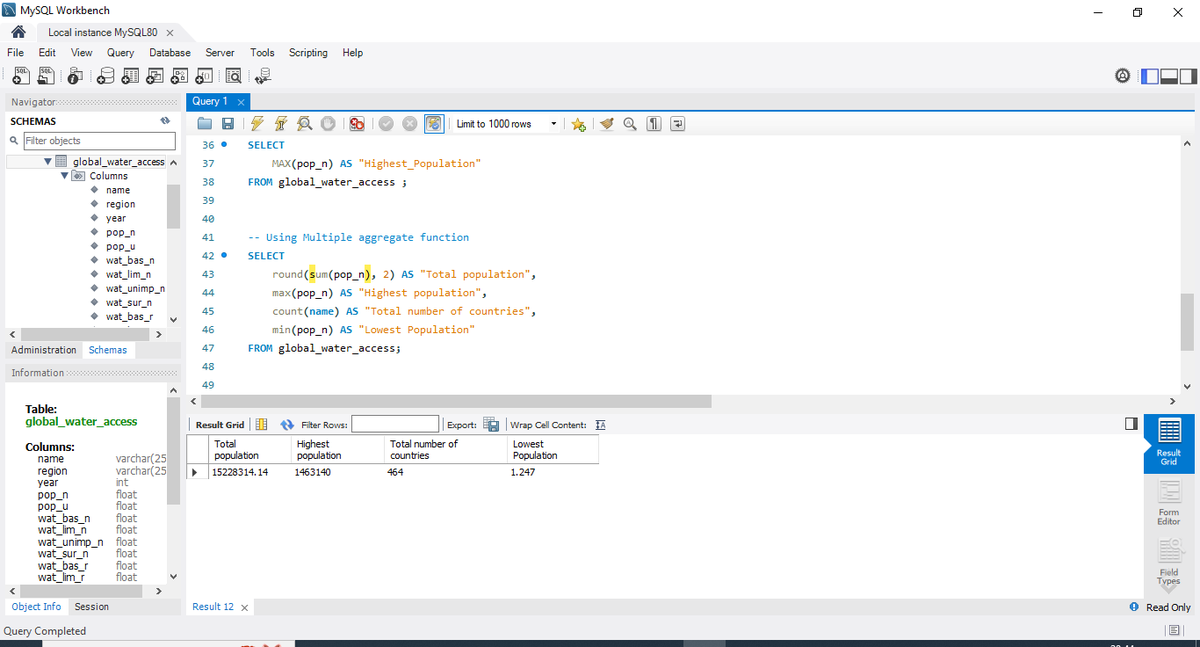Click the create new table icon
The height and width of the screenshot is (647, 1200).
coord(131,76)
